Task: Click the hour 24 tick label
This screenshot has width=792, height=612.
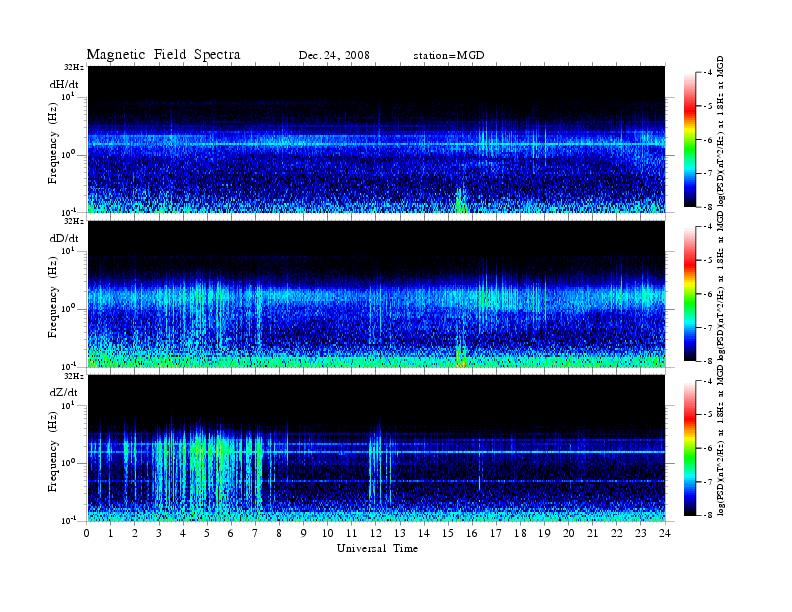Action: tap(665, 534)
